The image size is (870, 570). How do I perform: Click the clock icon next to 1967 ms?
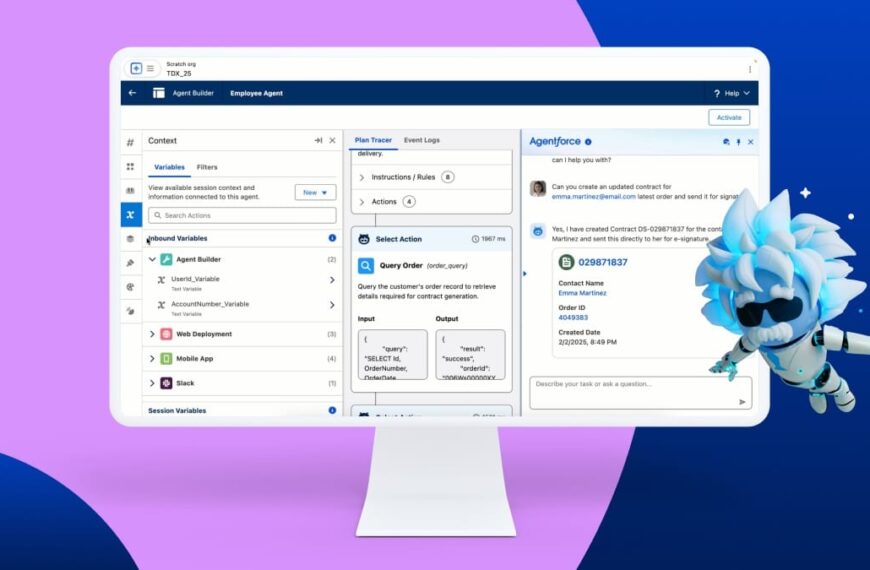pyautogui.click(x=475, y=239)
